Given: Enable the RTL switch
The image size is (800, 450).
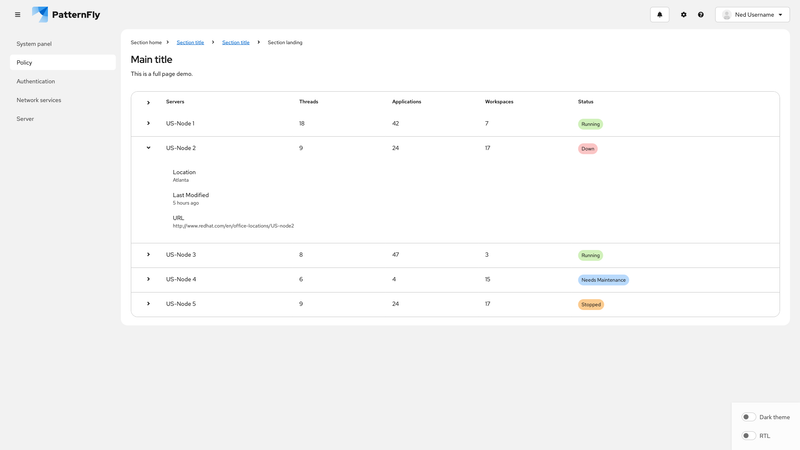Looking at the screenshot, I should click(748, 436).
